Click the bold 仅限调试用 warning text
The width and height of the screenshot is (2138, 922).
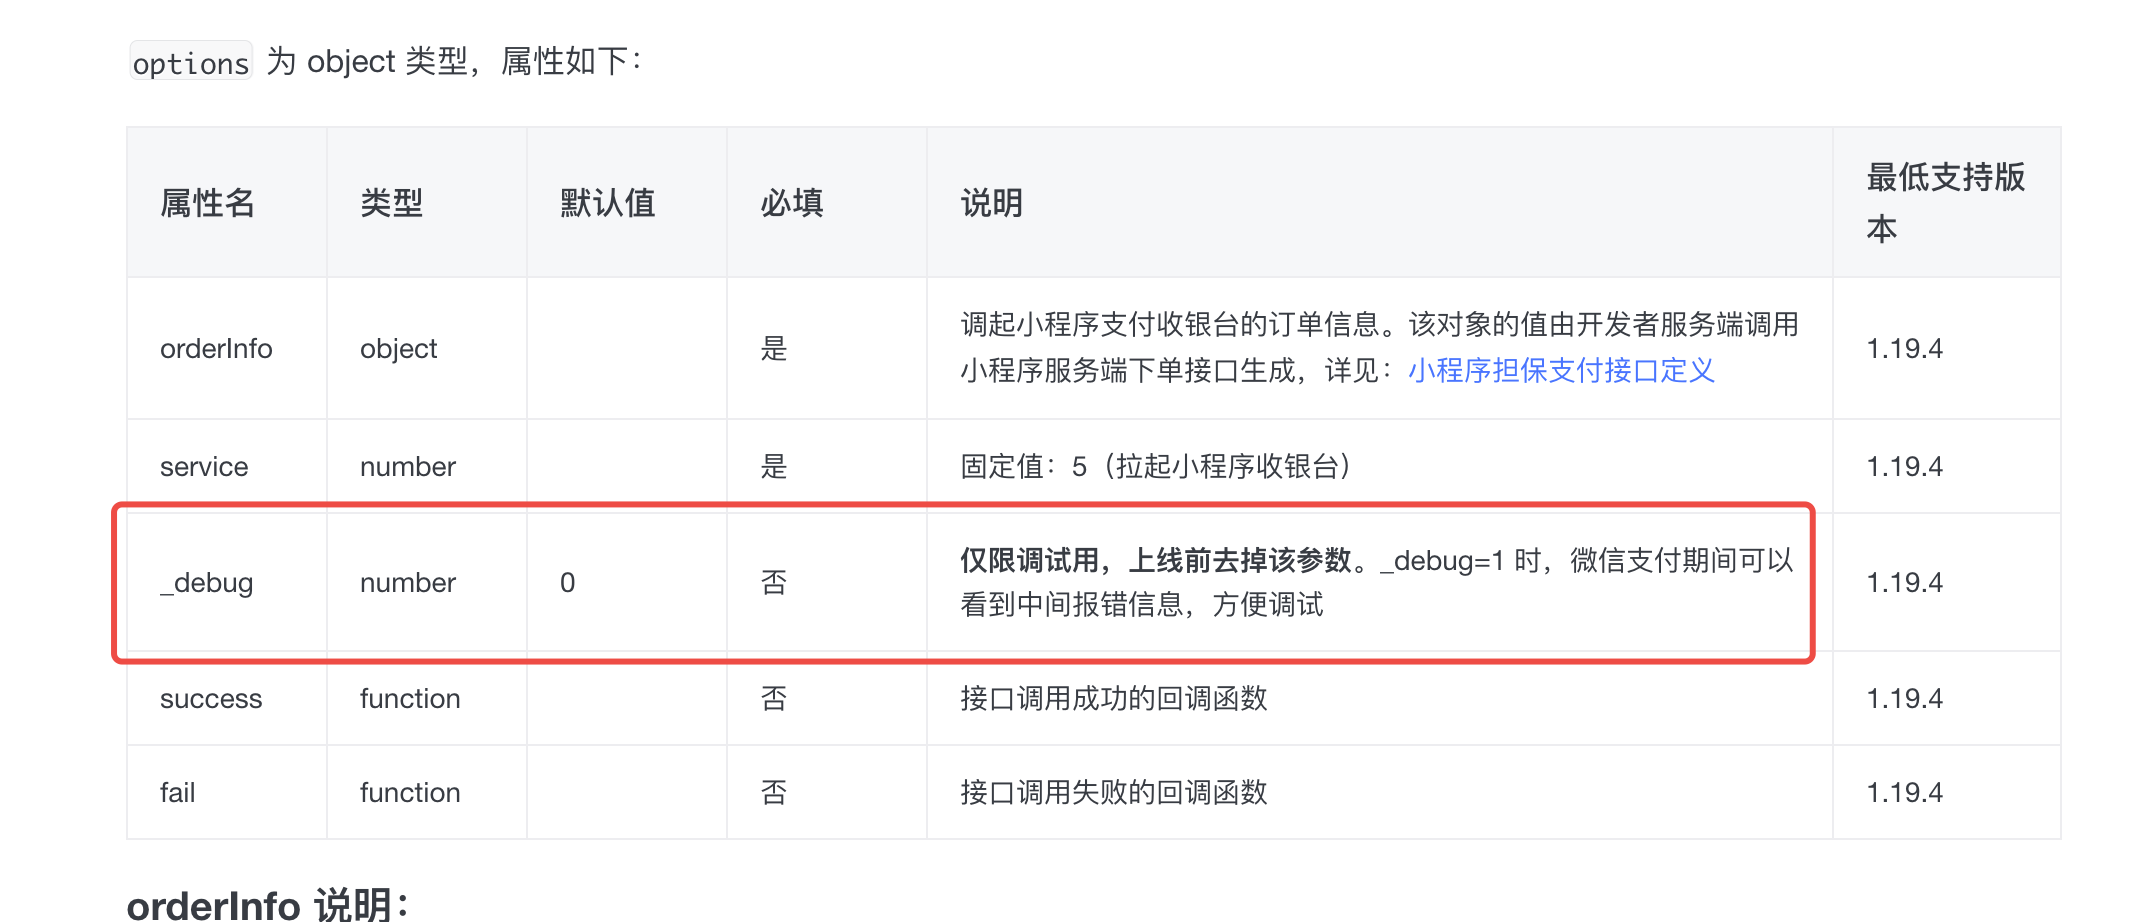coord(1155,560)
